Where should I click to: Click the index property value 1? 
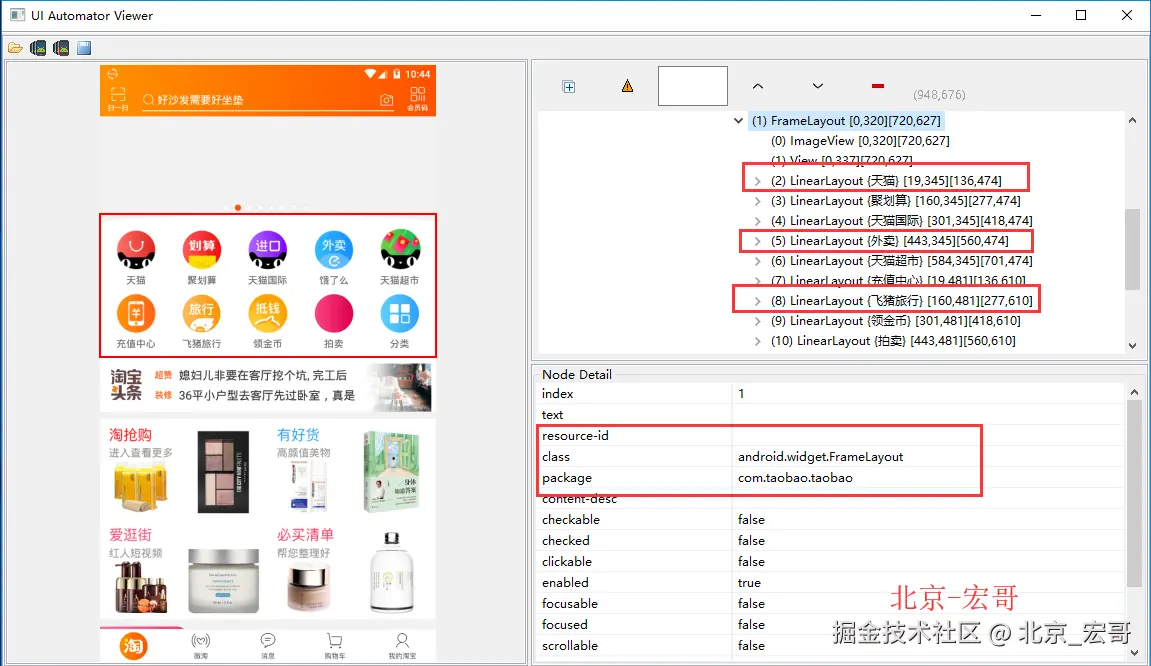pos(741,394)
